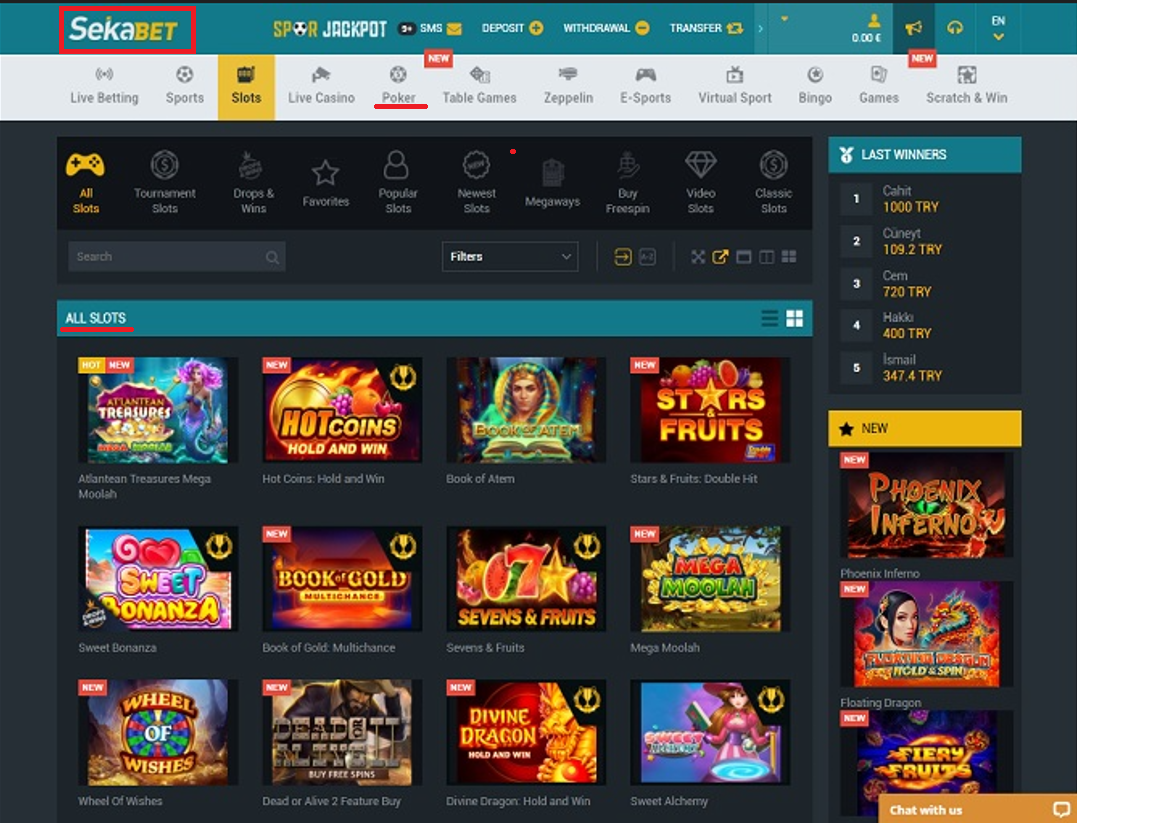Open the Phoenix Inferno thumbnail
1152x823 pixels.
click(x=926, y=505)
